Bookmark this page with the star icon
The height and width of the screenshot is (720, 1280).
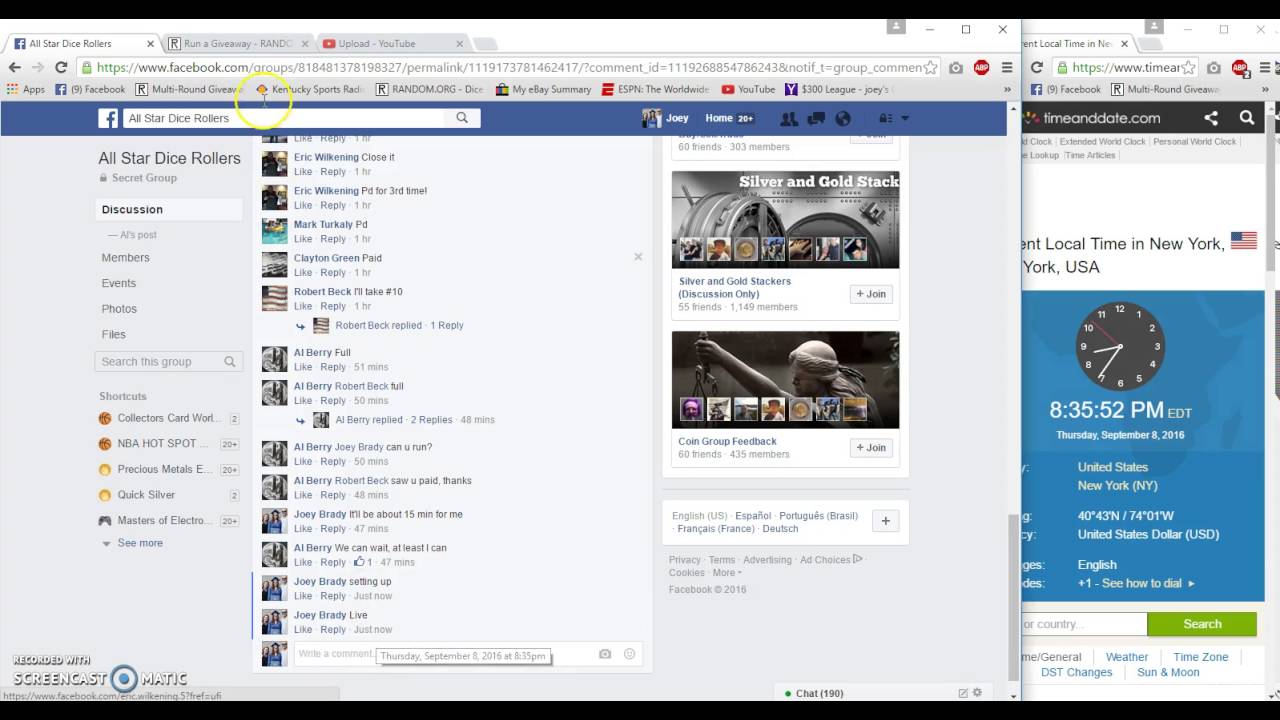click(931, 67)
